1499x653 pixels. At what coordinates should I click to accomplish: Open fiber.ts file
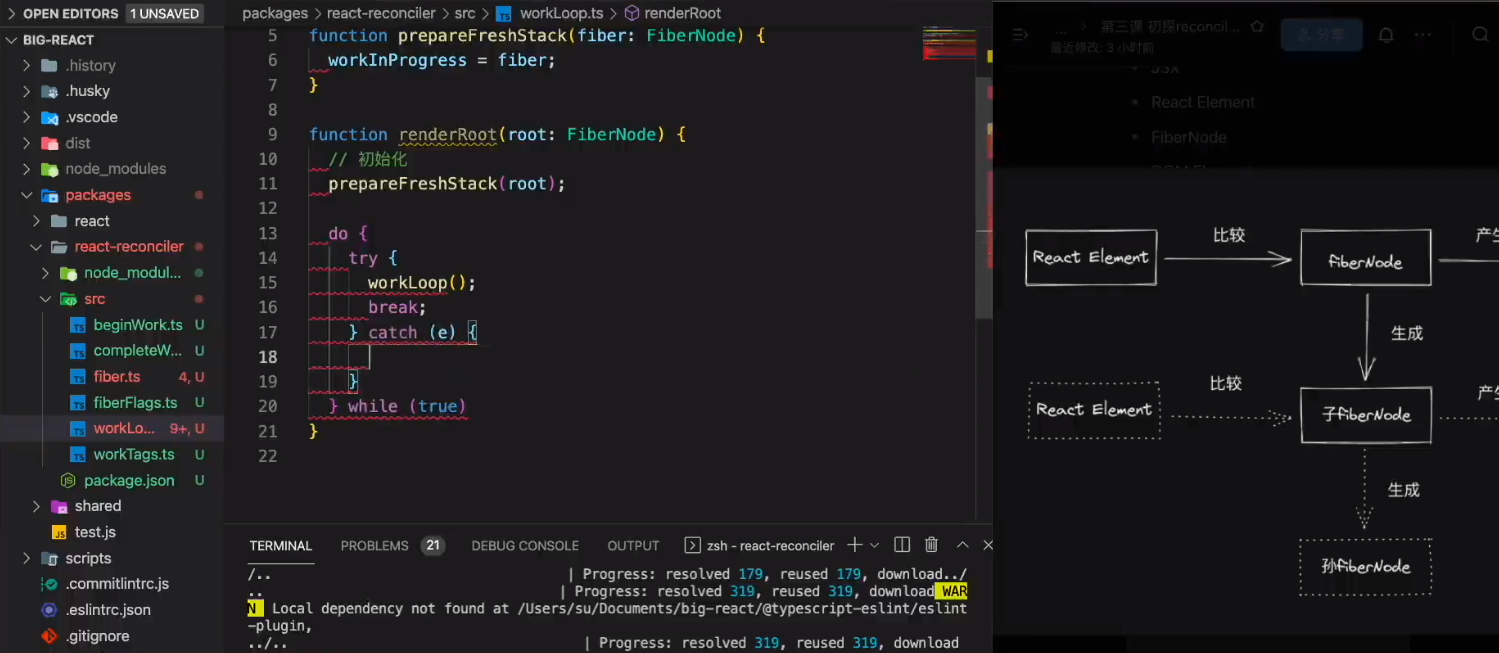[x=117, y=377]
